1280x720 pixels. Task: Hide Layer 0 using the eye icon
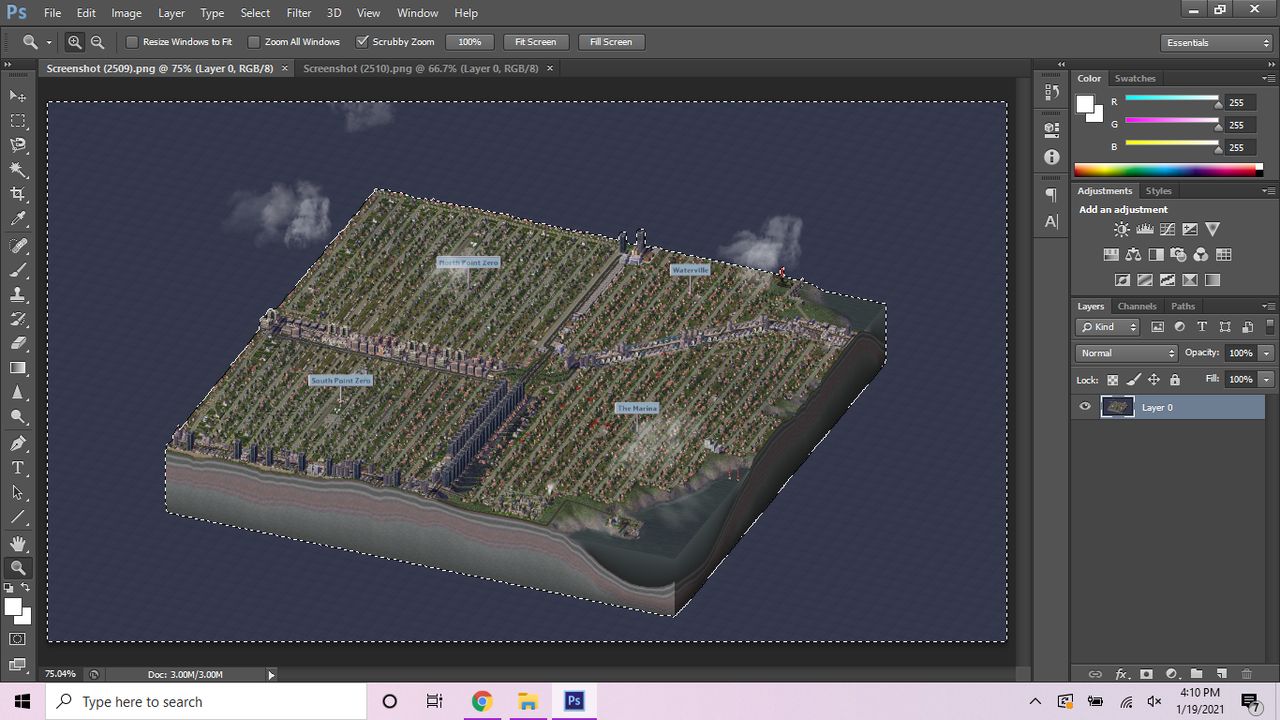click(x=1085, y=407)
